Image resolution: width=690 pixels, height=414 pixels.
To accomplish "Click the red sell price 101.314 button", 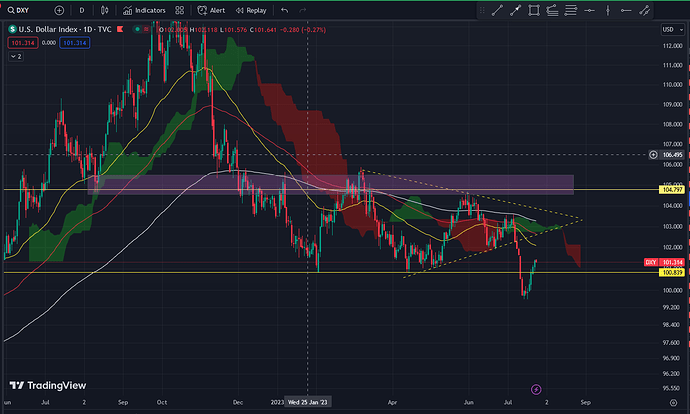I will (23, 43).
